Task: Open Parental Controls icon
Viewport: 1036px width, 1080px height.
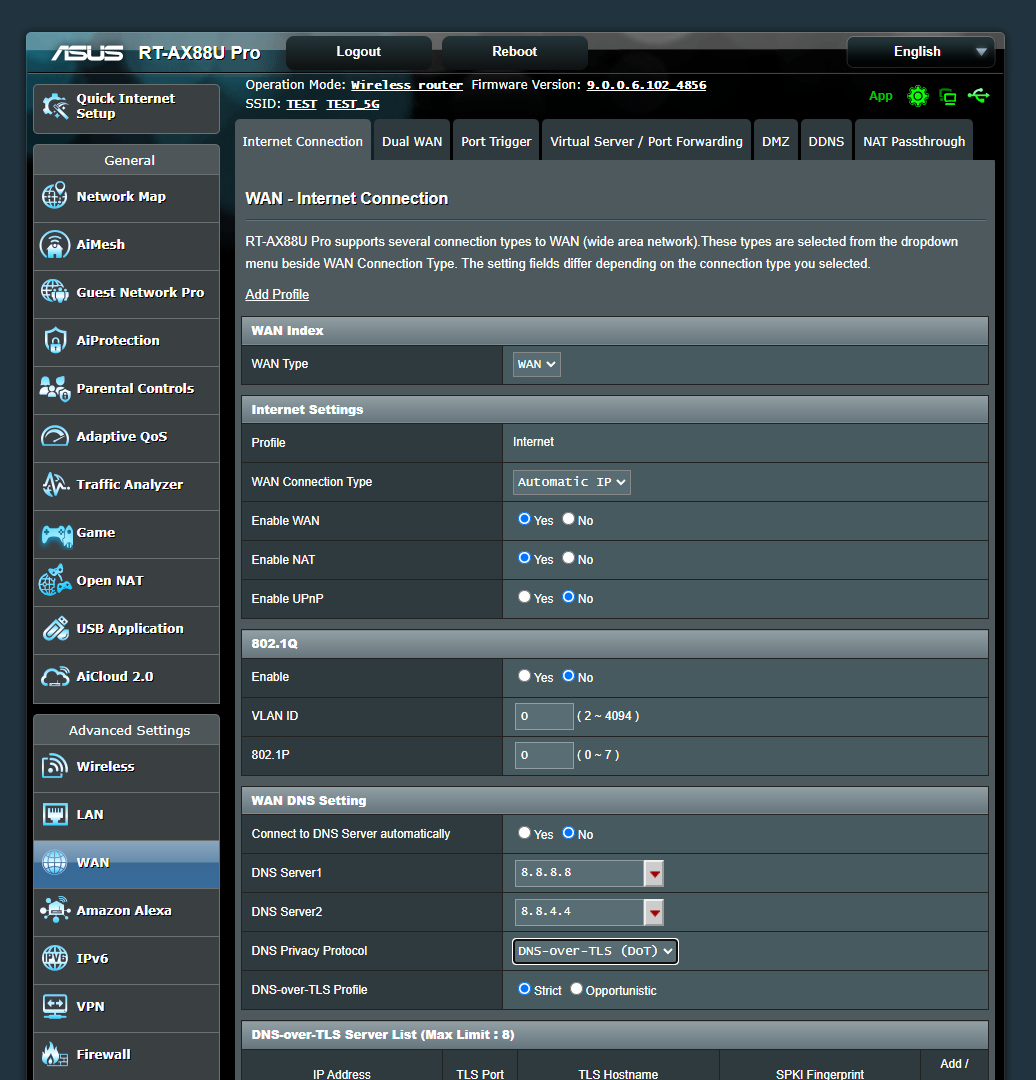Action: pyautogui.click(x=55, y=388)
